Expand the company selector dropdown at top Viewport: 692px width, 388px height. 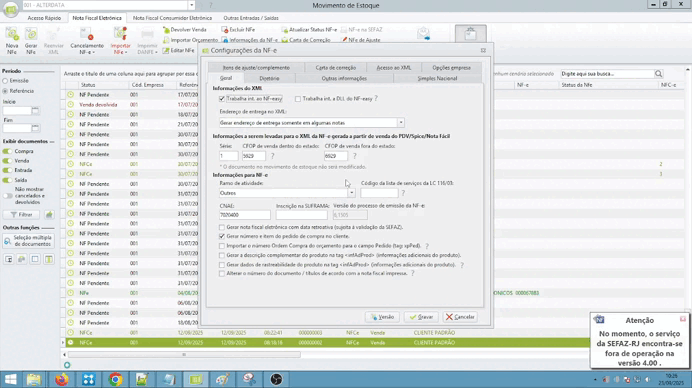[191, 5]
